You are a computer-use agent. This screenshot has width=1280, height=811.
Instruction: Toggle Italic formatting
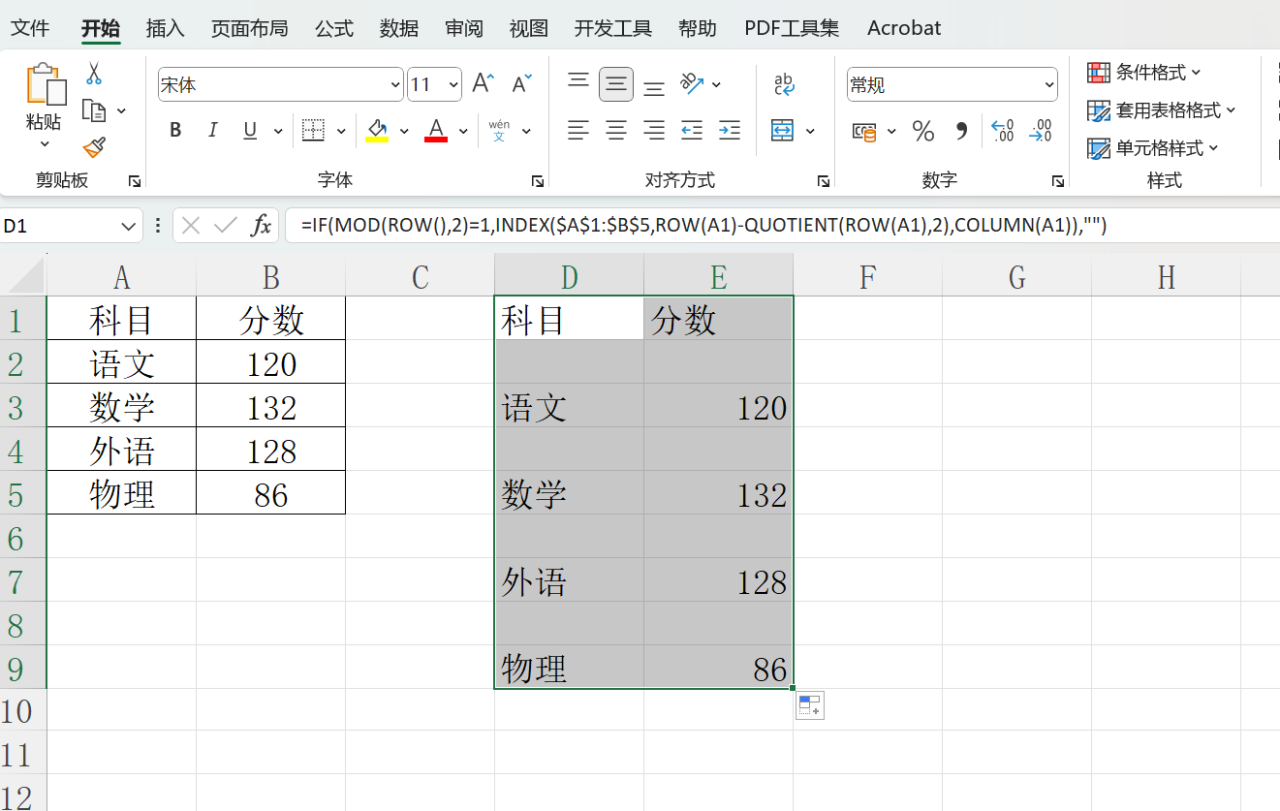(212, 130)
